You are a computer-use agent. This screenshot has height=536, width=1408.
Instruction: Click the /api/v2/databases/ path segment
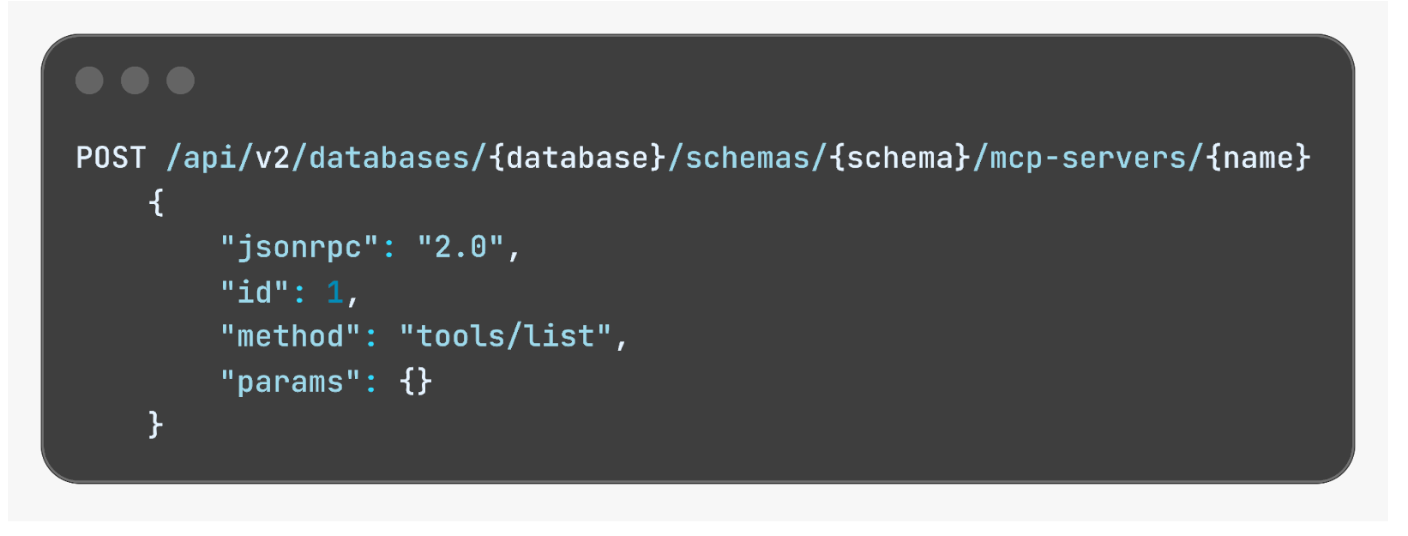[x=329, y=158]
